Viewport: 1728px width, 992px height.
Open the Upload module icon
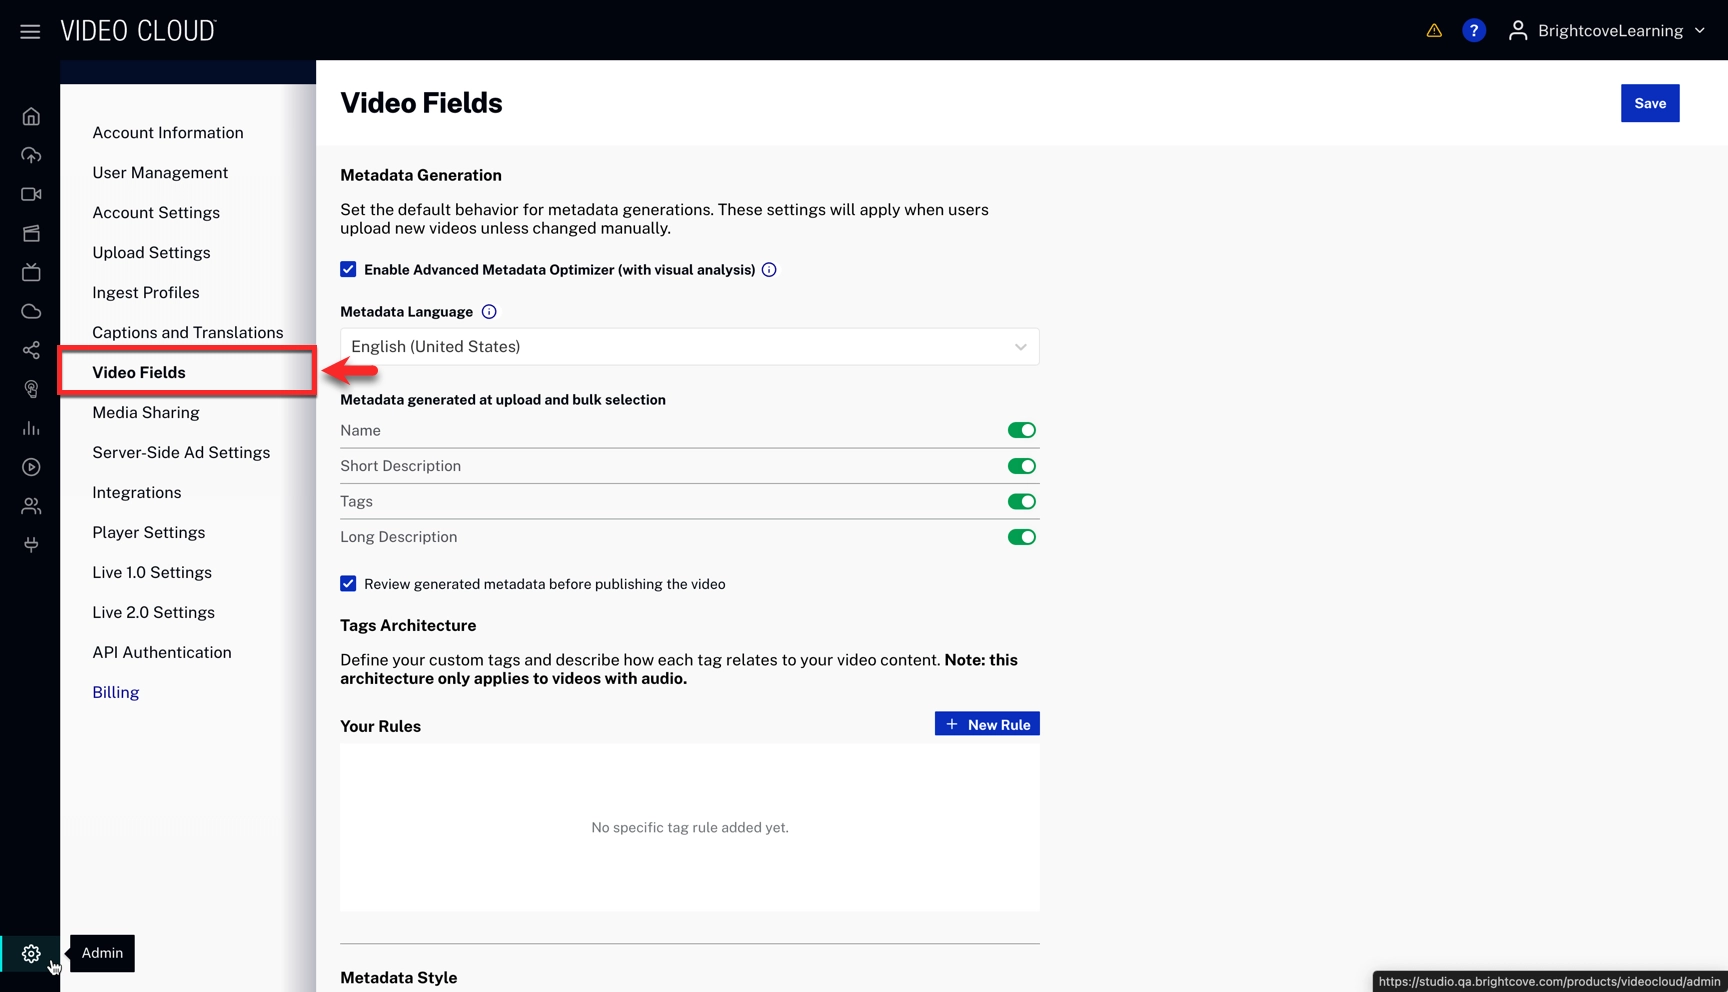point(31,156)
